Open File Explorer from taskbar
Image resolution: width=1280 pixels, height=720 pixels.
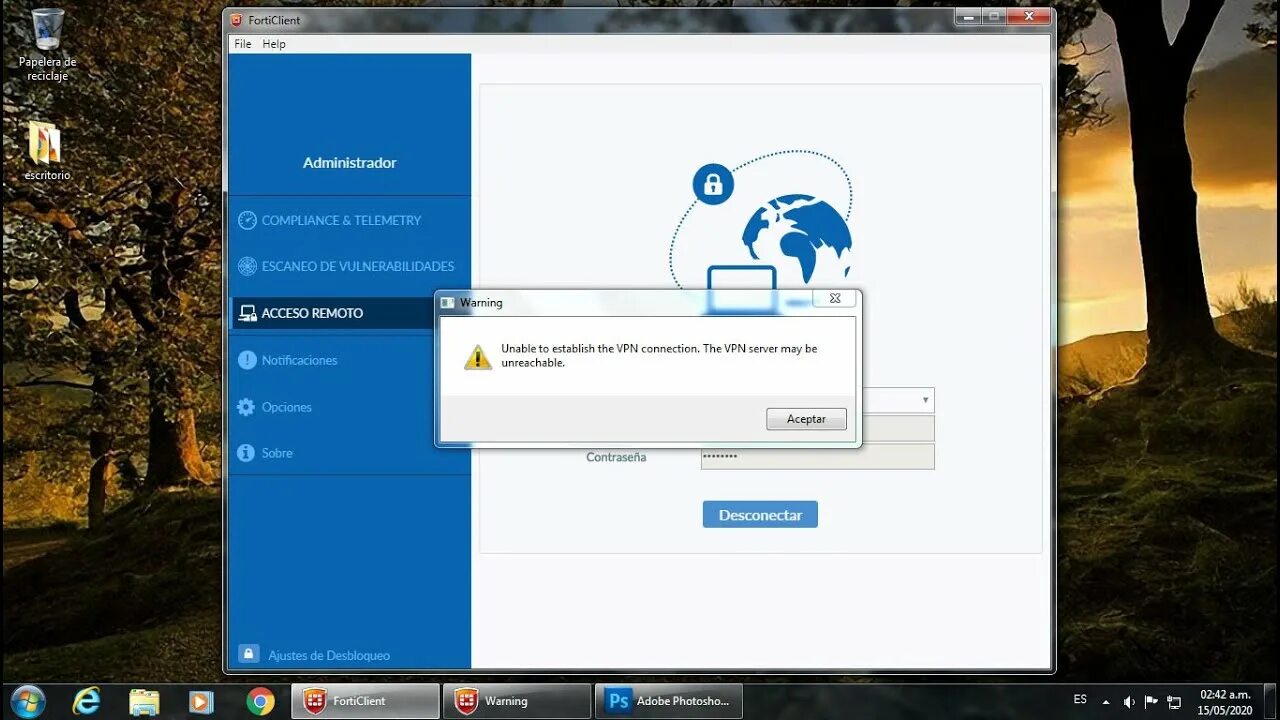point(144,702)
